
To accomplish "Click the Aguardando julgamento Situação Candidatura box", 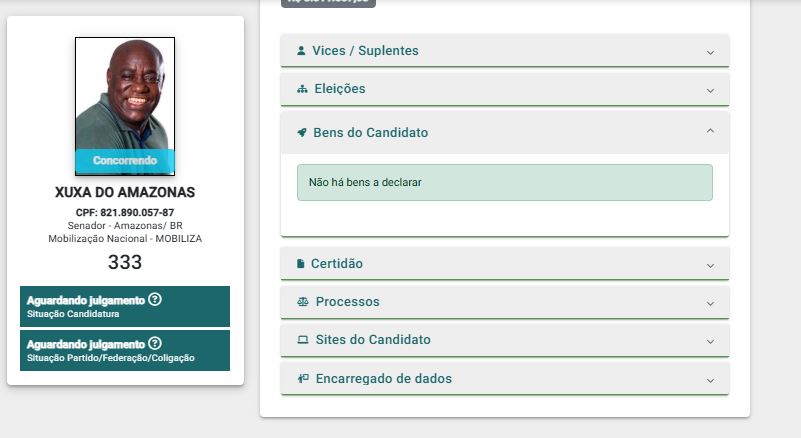I will 125,306.
